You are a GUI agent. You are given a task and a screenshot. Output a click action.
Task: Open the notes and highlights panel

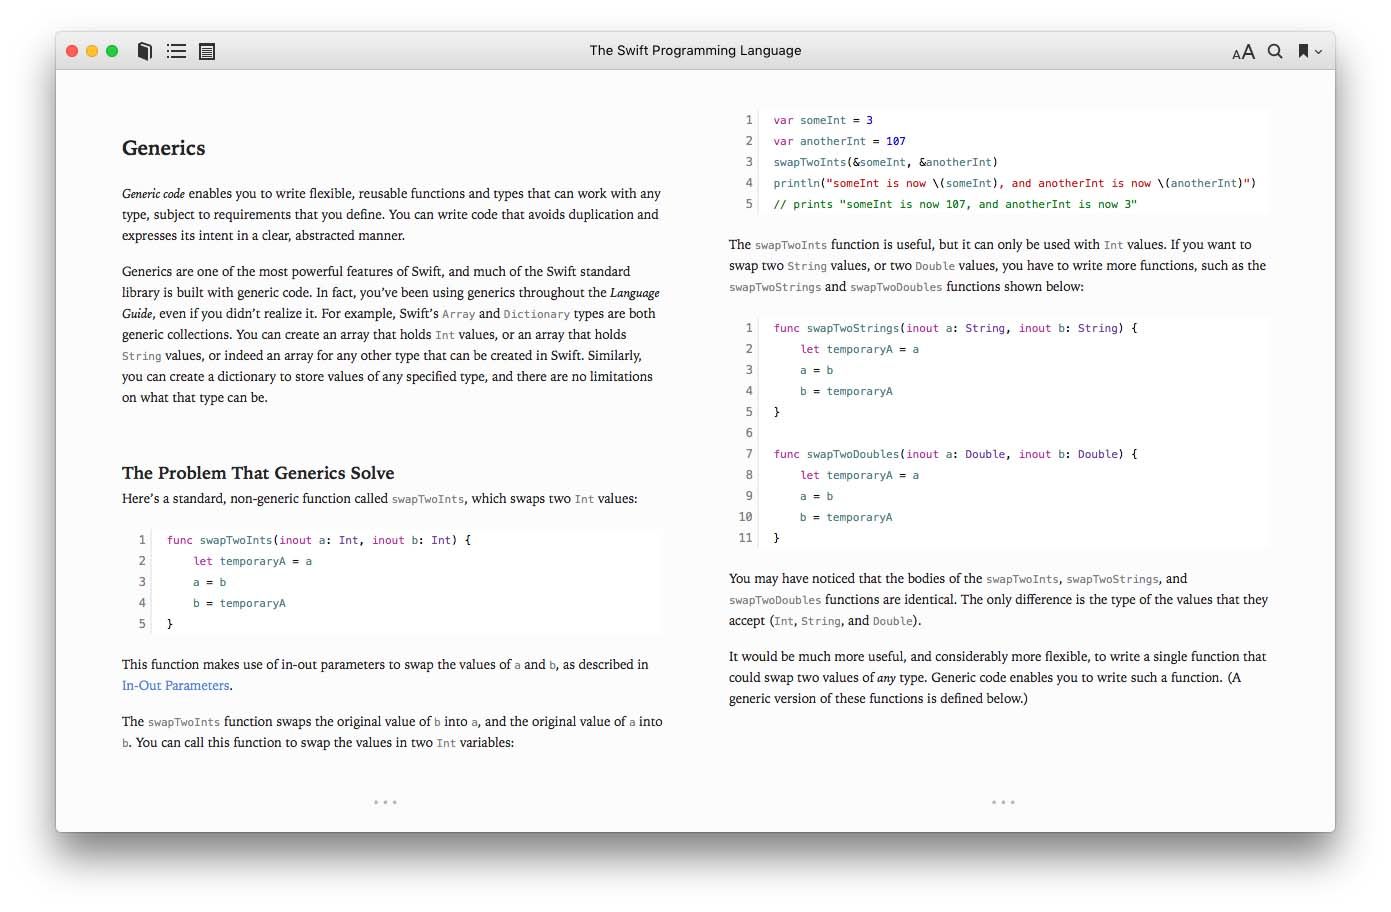(x=207, y=51)
